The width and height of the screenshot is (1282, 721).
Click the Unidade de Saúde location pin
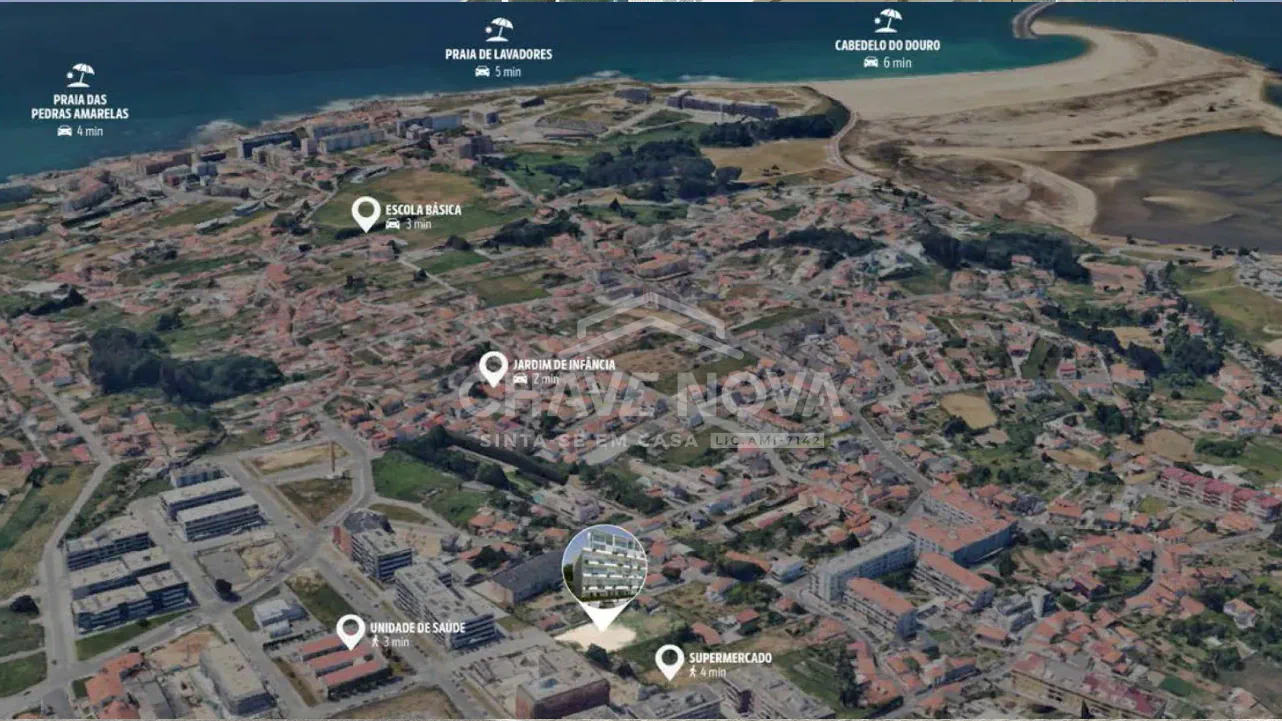[x=350, y=631]
